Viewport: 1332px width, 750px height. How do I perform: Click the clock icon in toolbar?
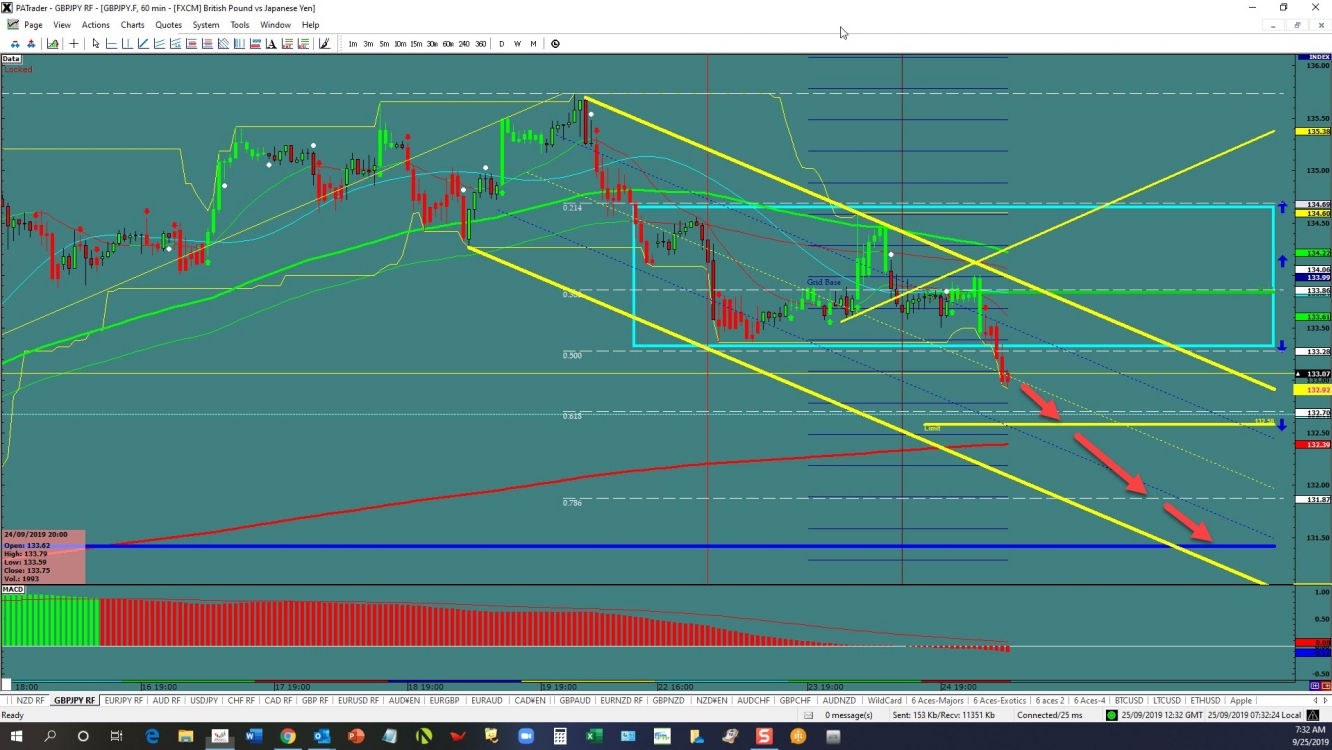(x=555, y=44)
